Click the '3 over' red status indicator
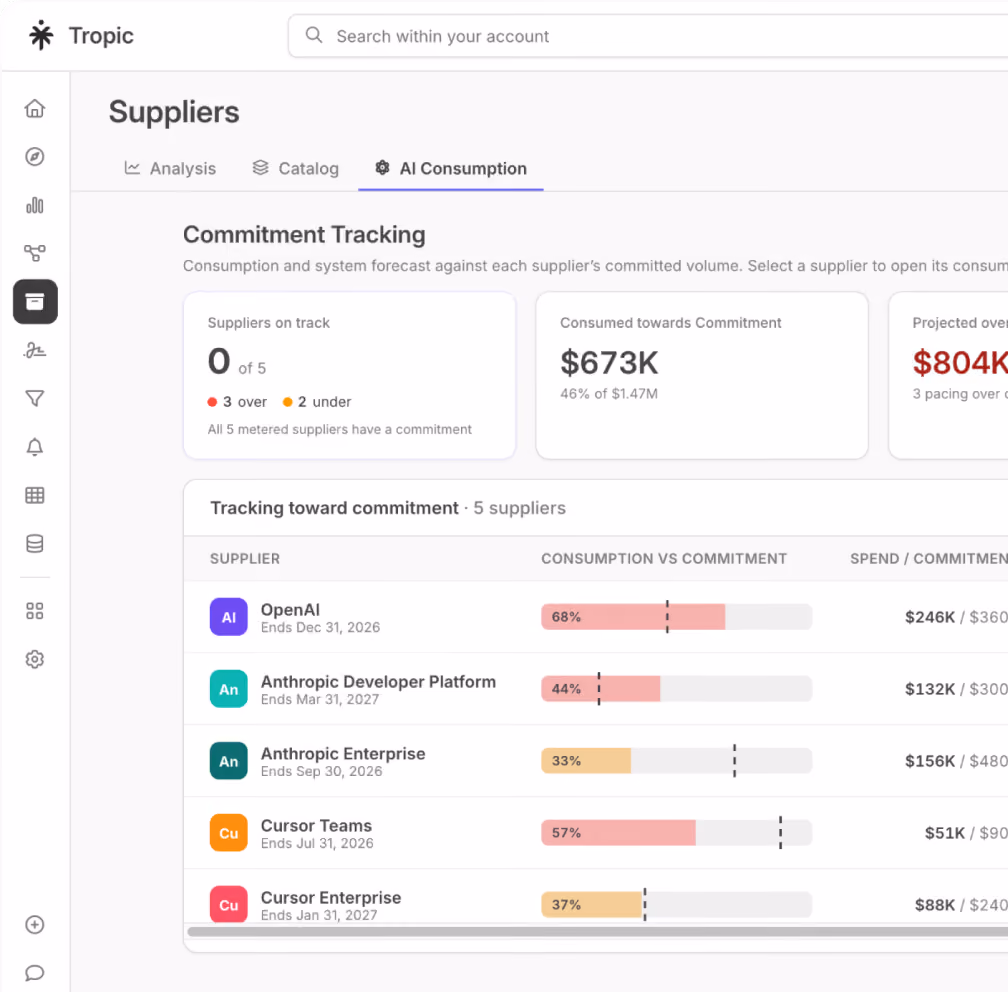 pyautogui.click(x=237, y=402)
